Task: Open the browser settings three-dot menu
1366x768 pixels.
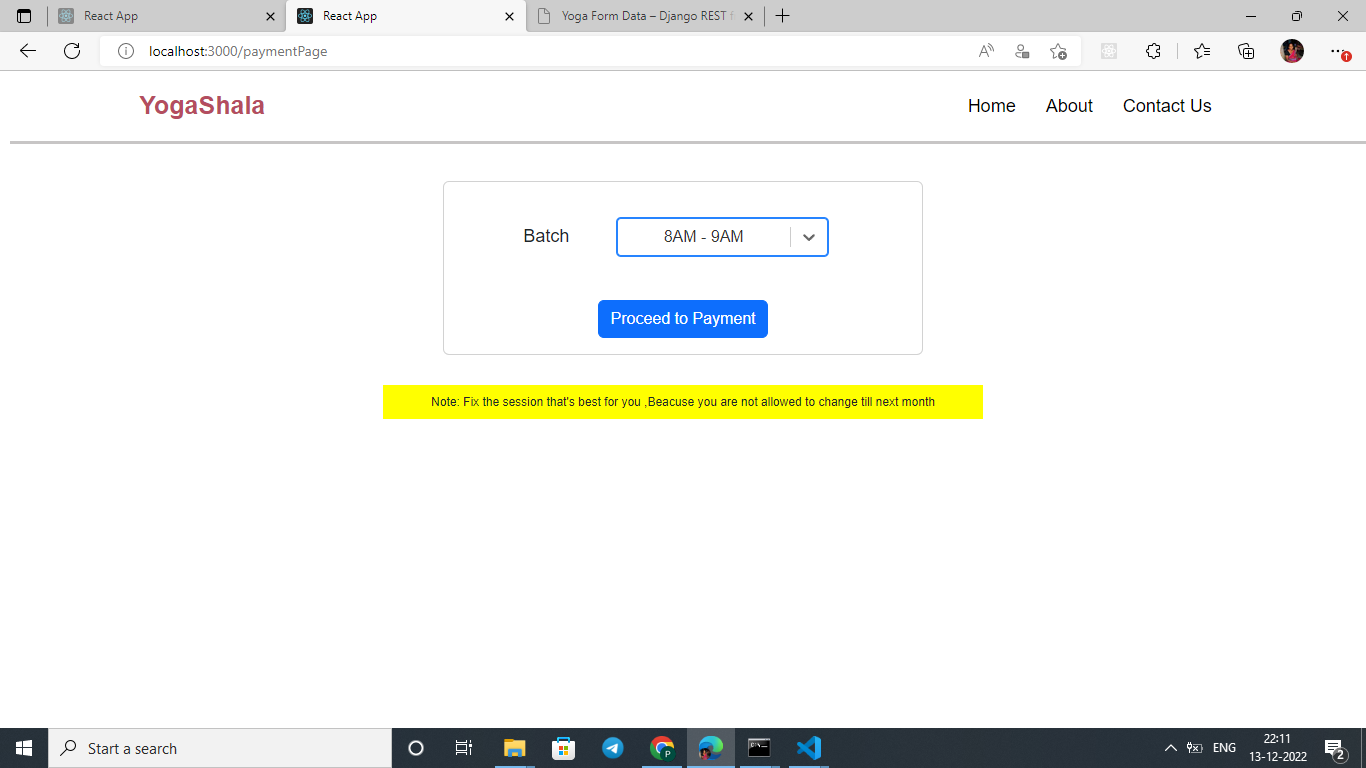Action: tap(1336, 51)
